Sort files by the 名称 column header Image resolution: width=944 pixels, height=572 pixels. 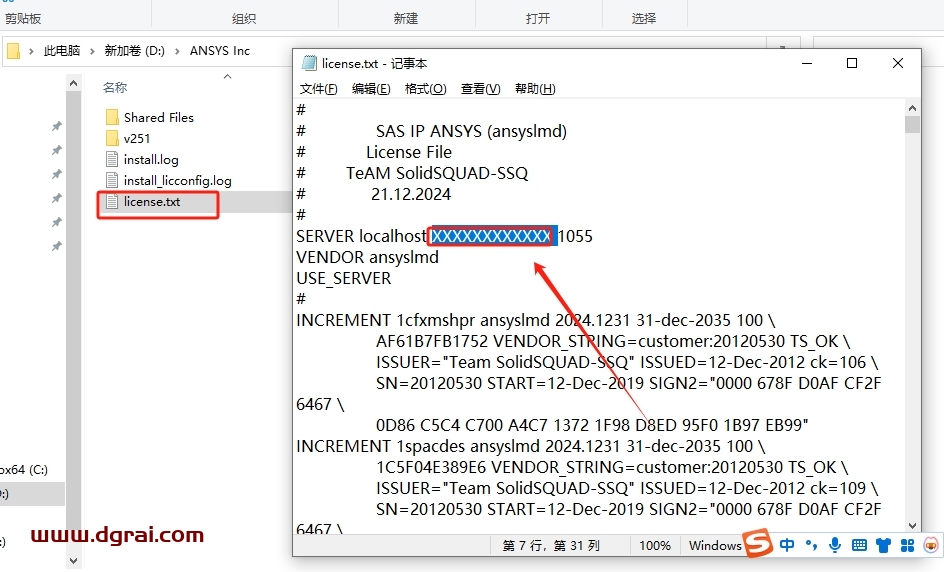click(x=114, y=87)
